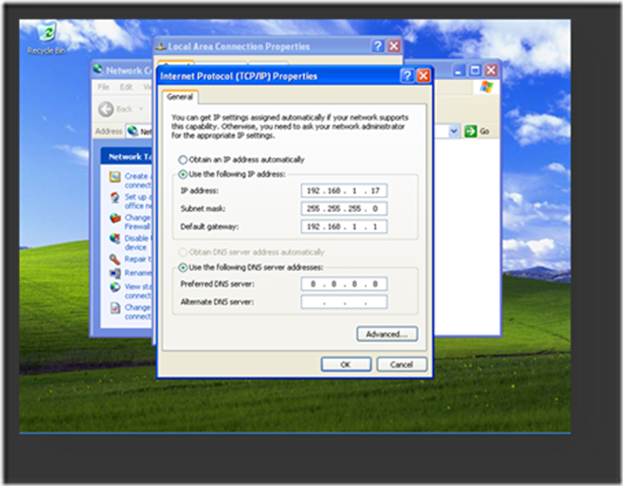Switch to the General tab in TCP/IP Properties
This screenshot has width=623, height=486.
[x=180, y=97]
